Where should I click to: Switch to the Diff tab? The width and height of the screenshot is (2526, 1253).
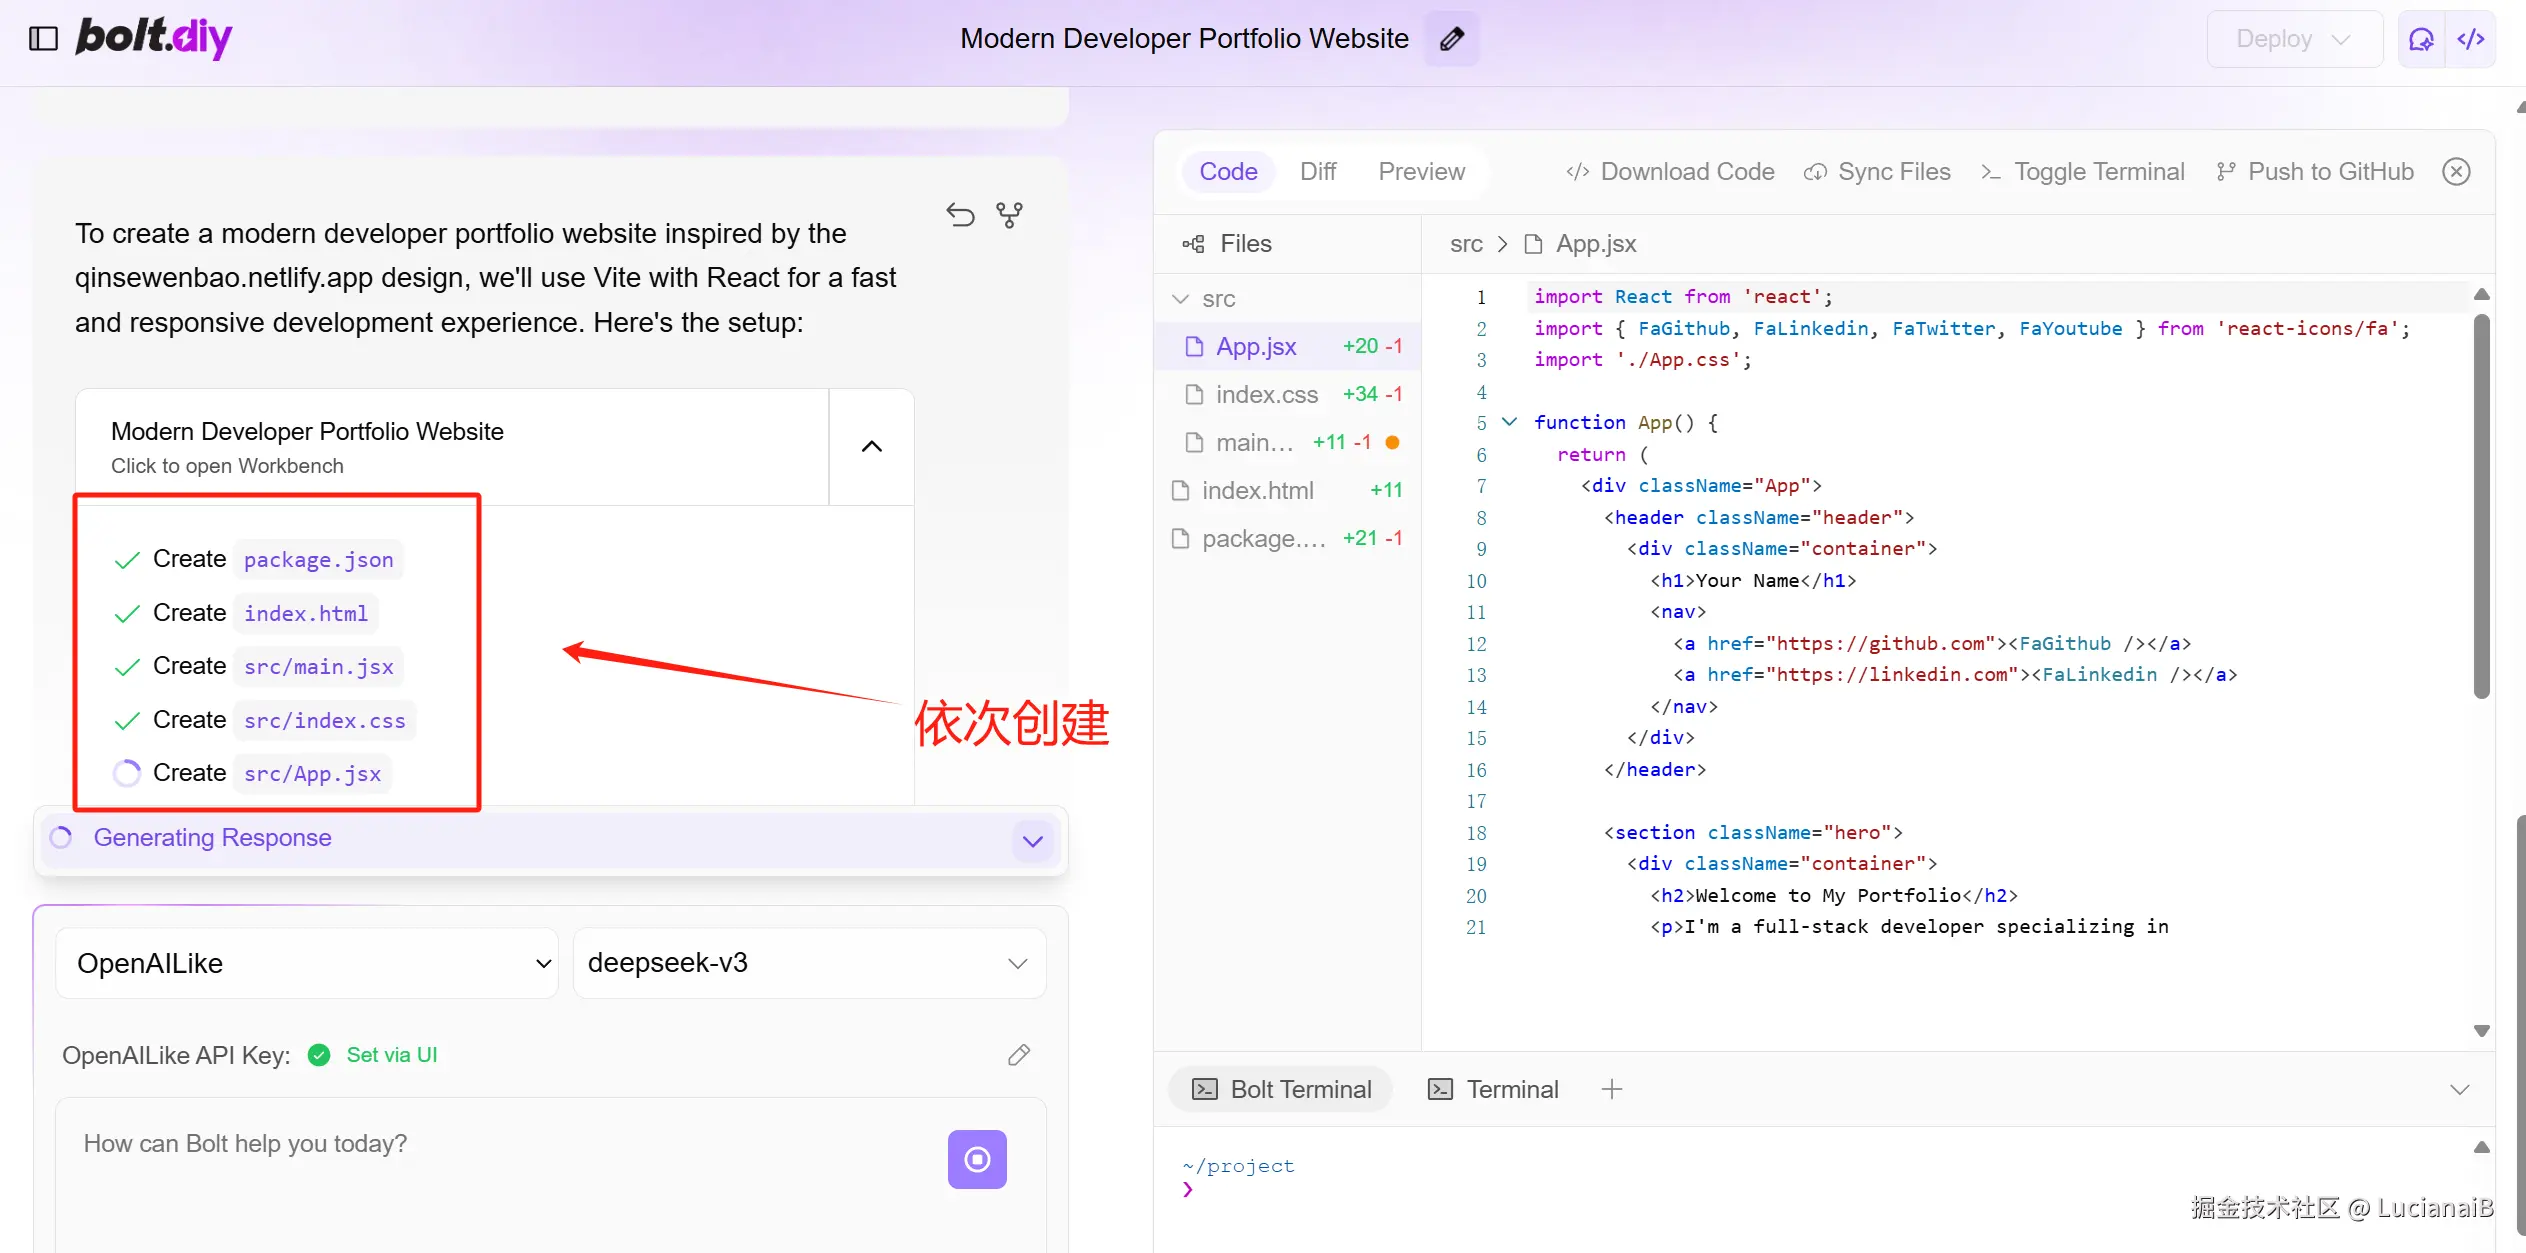coord(1317,172)
